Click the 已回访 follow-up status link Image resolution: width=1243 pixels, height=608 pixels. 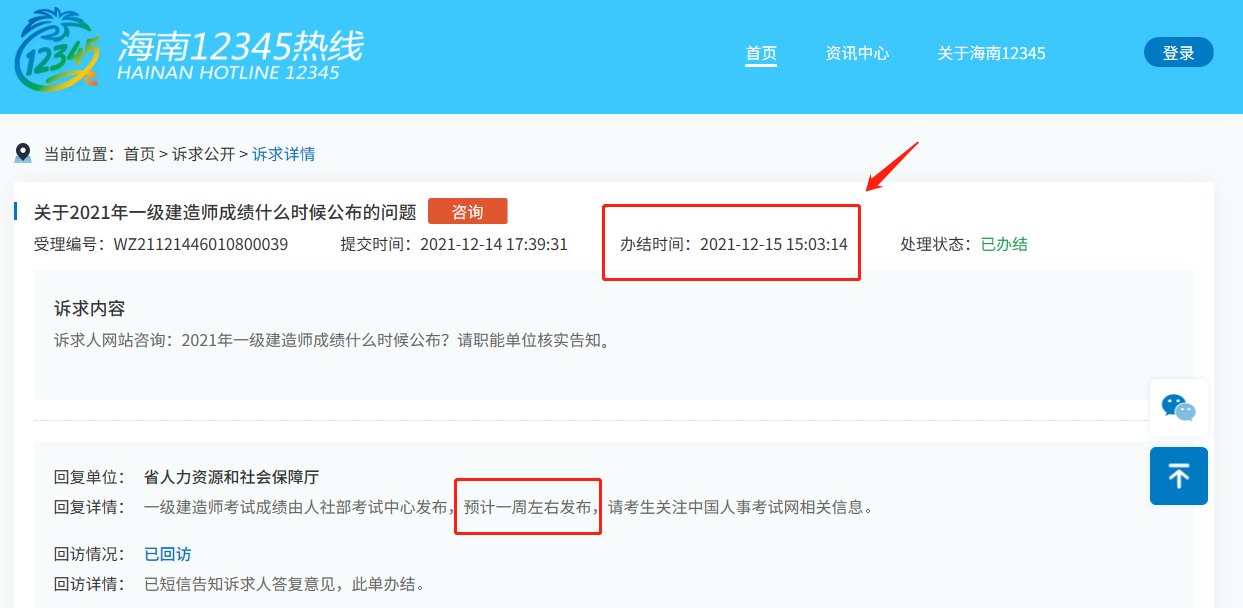tap(167, 554)
